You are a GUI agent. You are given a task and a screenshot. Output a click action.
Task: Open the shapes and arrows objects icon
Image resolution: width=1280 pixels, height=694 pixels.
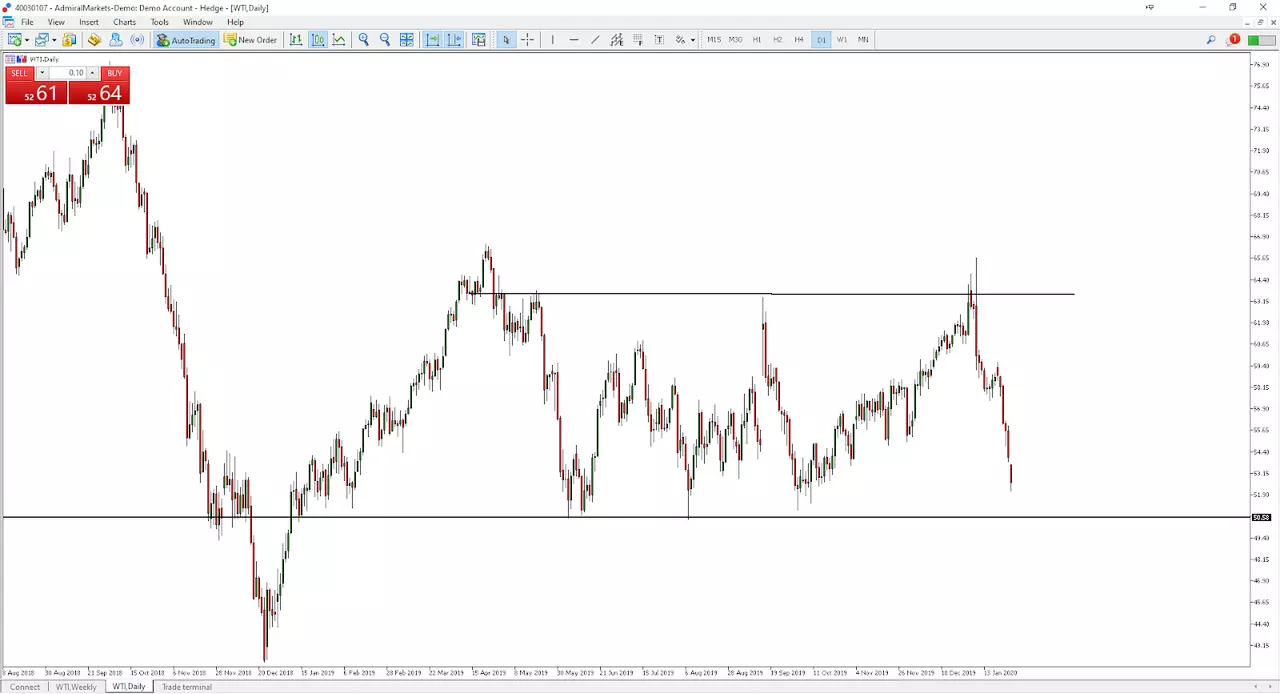coord(680,40)
